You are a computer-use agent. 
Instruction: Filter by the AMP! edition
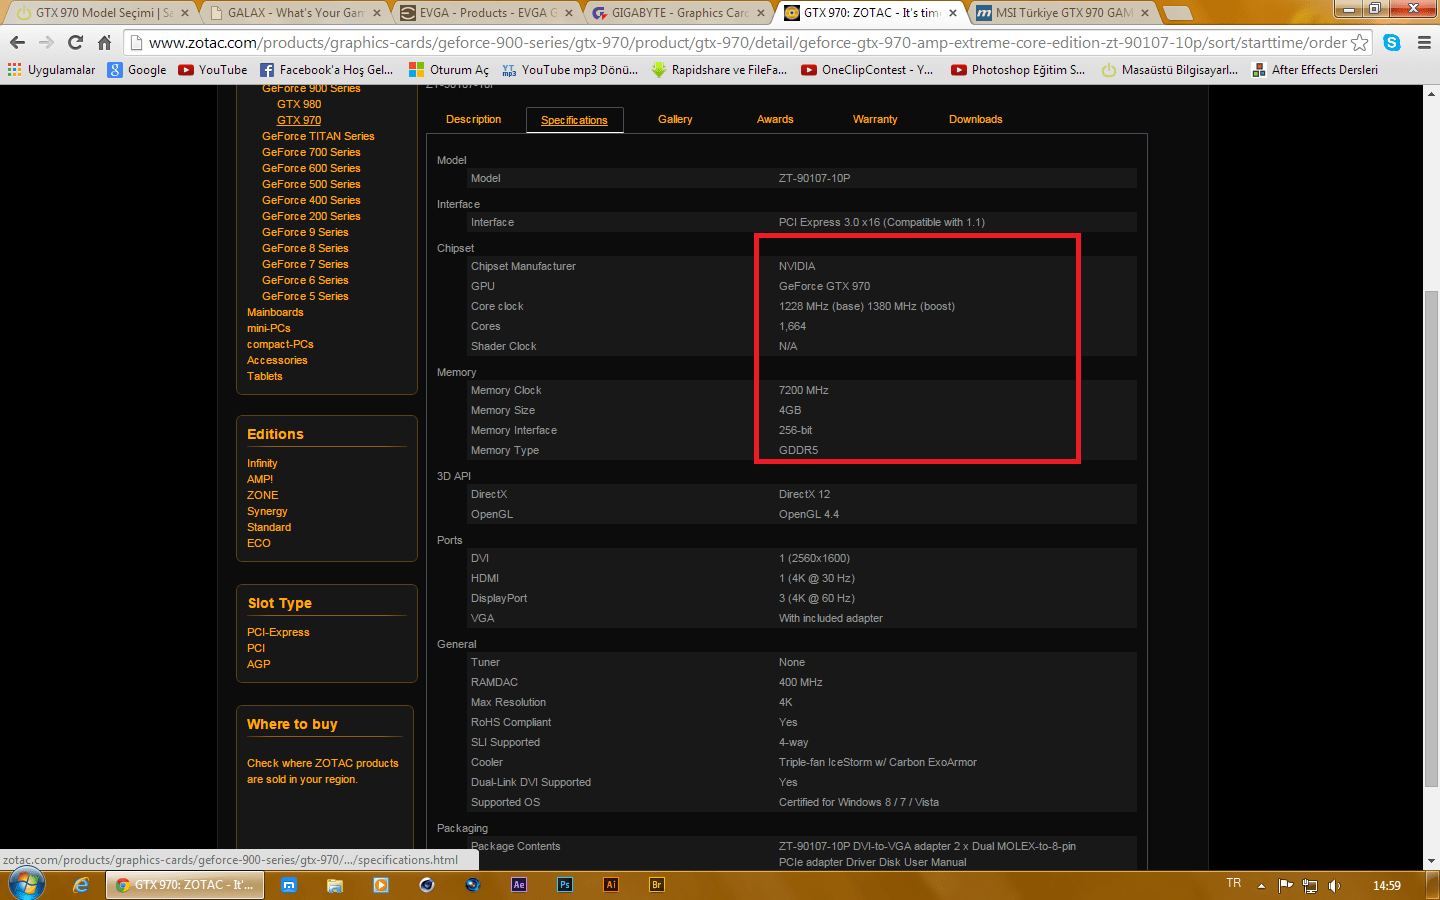[260, 479]
